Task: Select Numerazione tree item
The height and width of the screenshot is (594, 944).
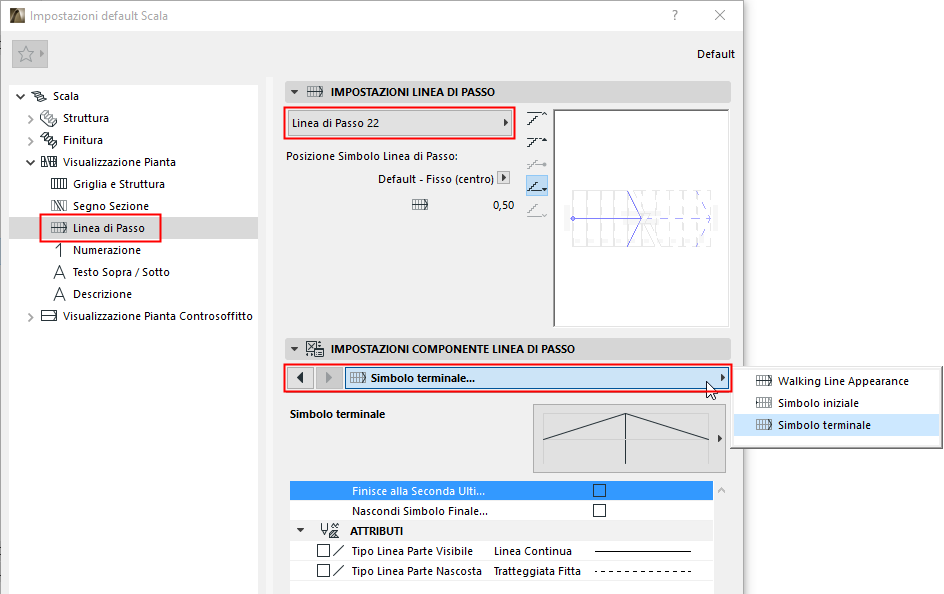Action: click(x=107, y=250)
